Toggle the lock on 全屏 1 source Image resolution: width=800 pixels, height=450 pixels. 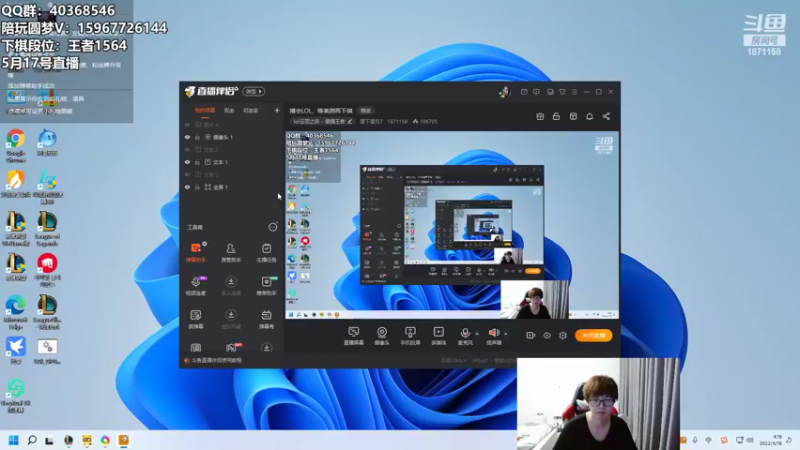[197, 187]
